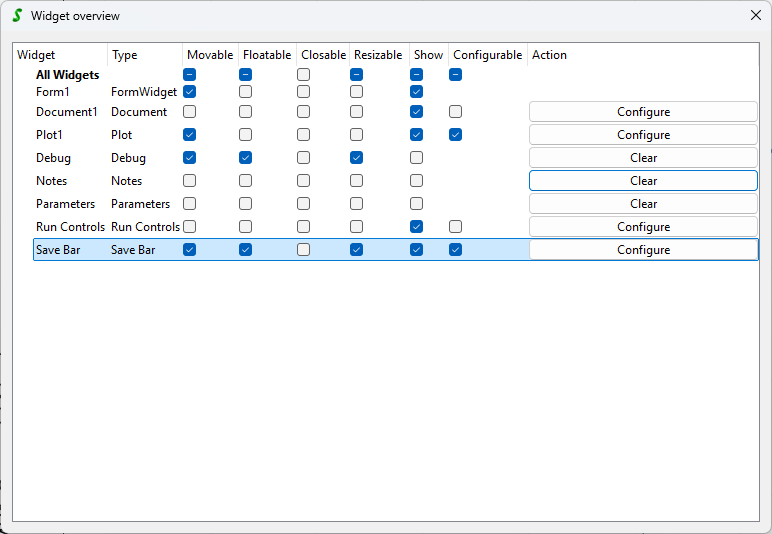The height and width of the screenshot is (534, 772).
Task: Select the All Widgets row
Action: [x=67, y=75]
